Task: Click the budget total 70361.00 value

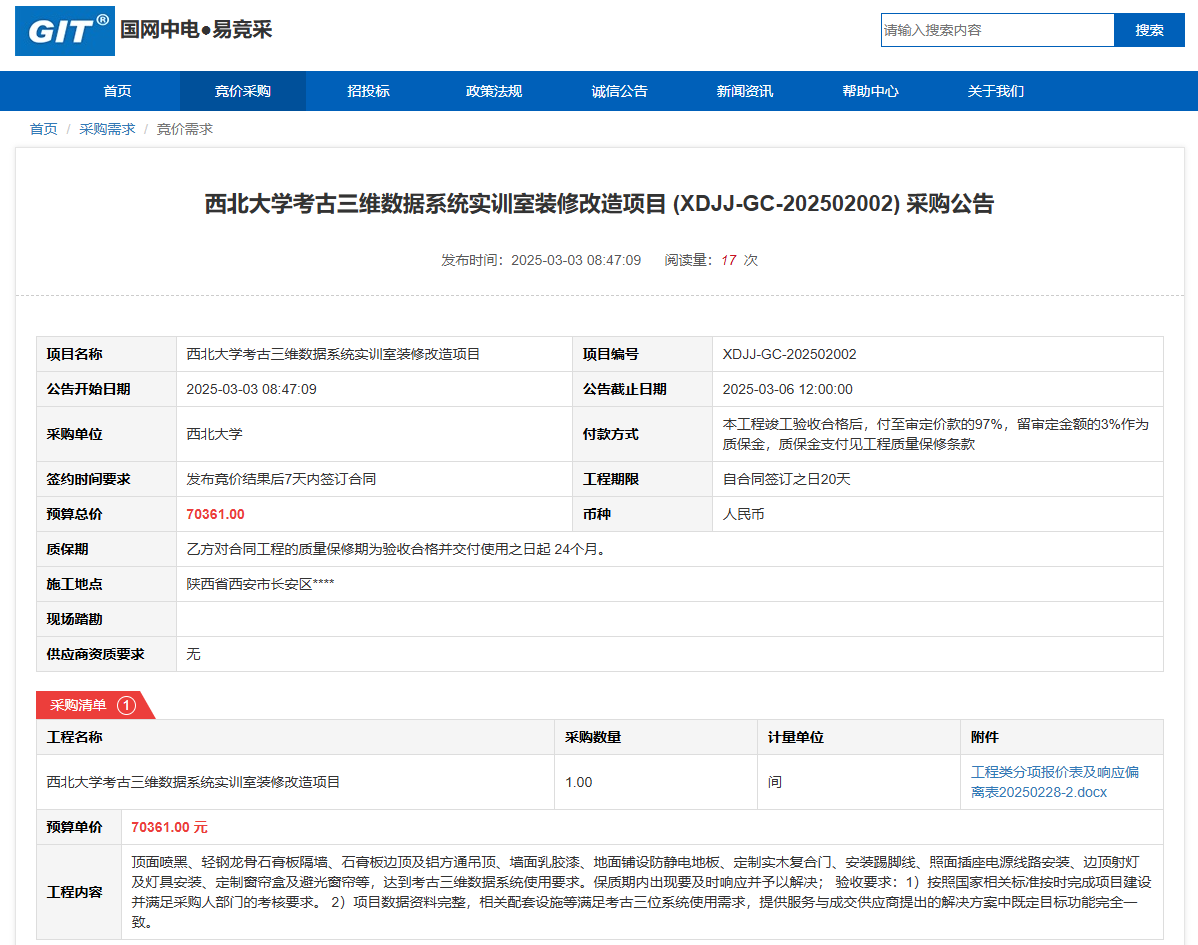Action: [x=215, y=514]
